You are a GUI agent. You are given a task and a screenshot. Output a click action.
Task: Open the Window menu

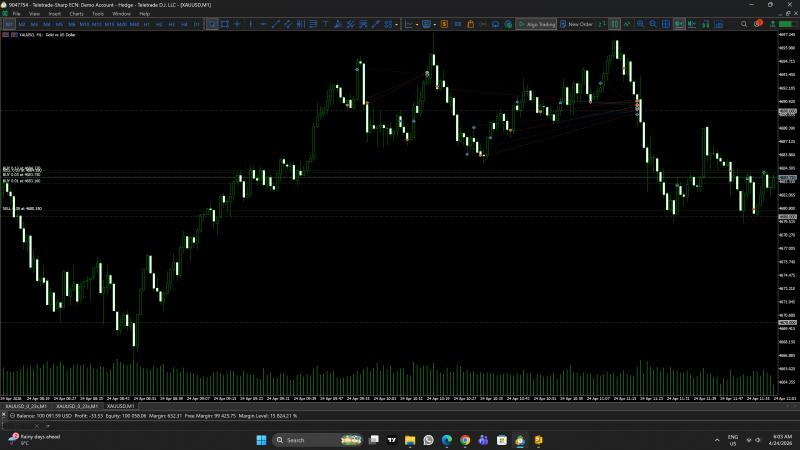point(121,14)
